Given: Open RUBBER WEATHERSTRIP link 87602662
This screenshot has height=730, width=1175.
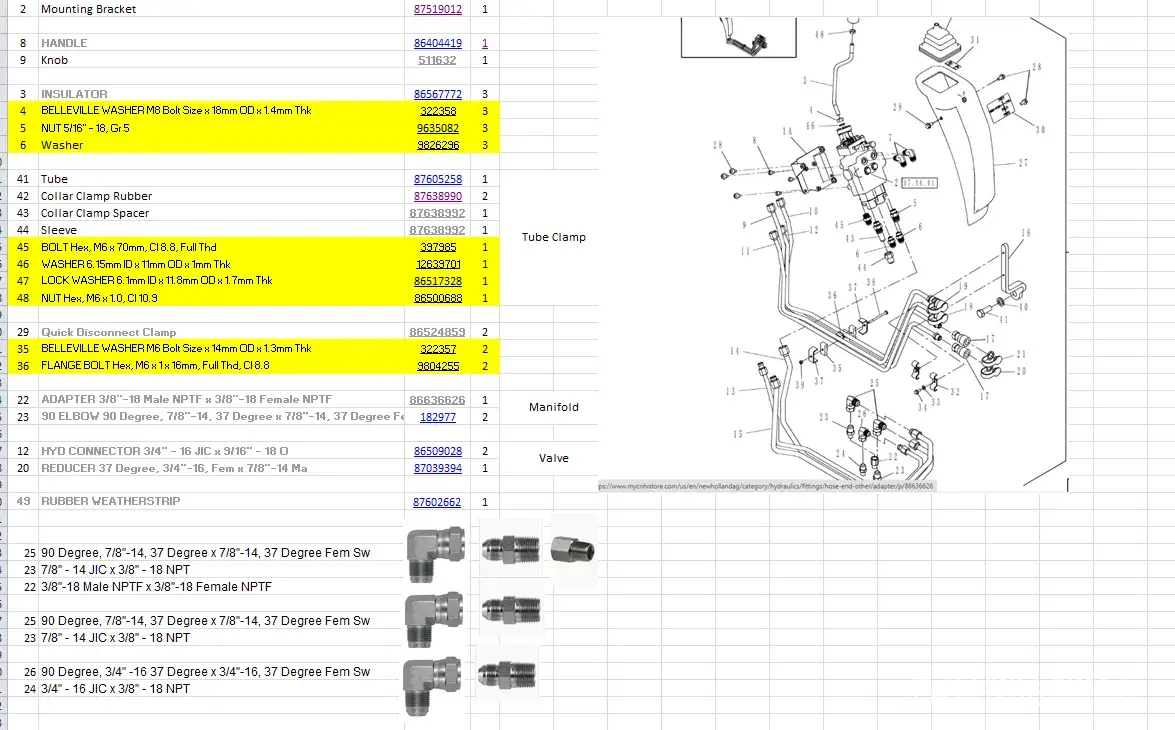Looking at the screenshot, I should point(438,502).
